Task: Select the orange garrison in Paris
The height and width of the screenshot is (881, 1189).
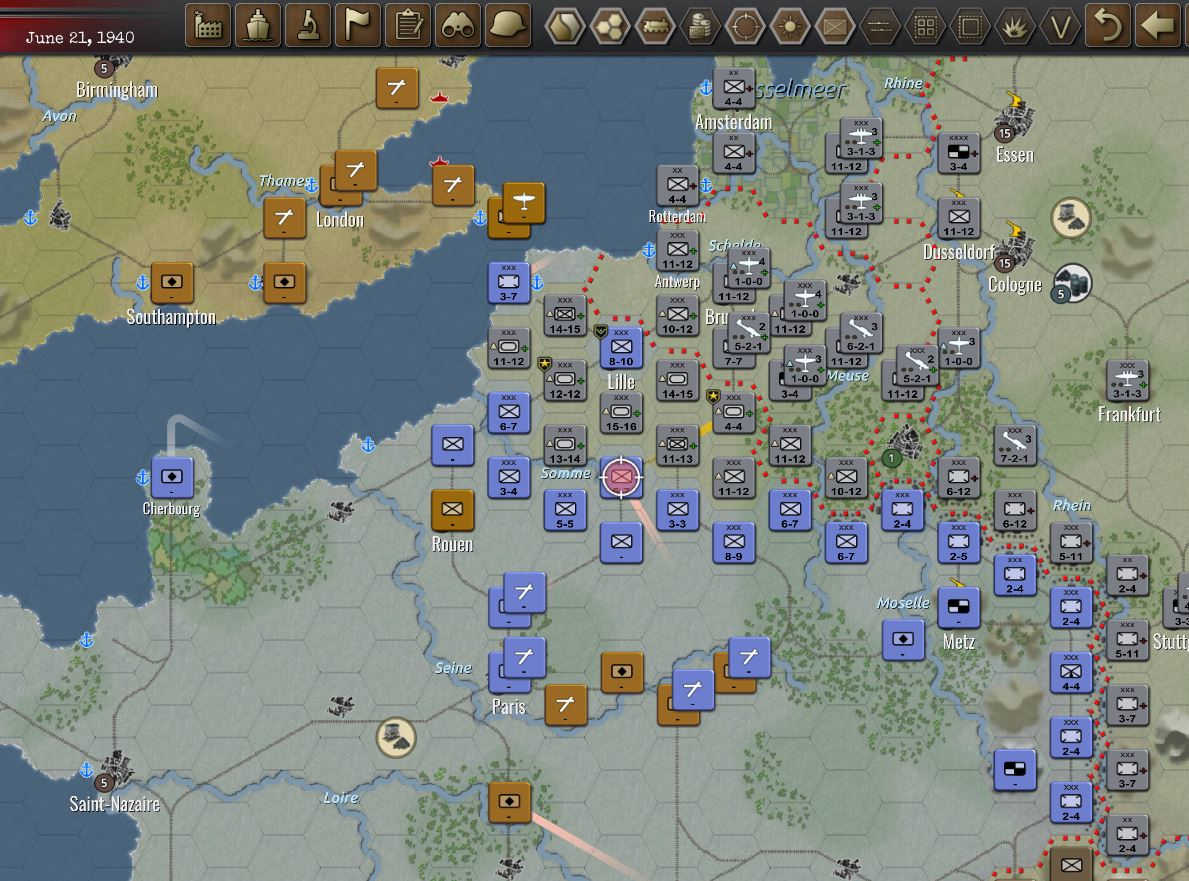Action: tap(622, 673)
